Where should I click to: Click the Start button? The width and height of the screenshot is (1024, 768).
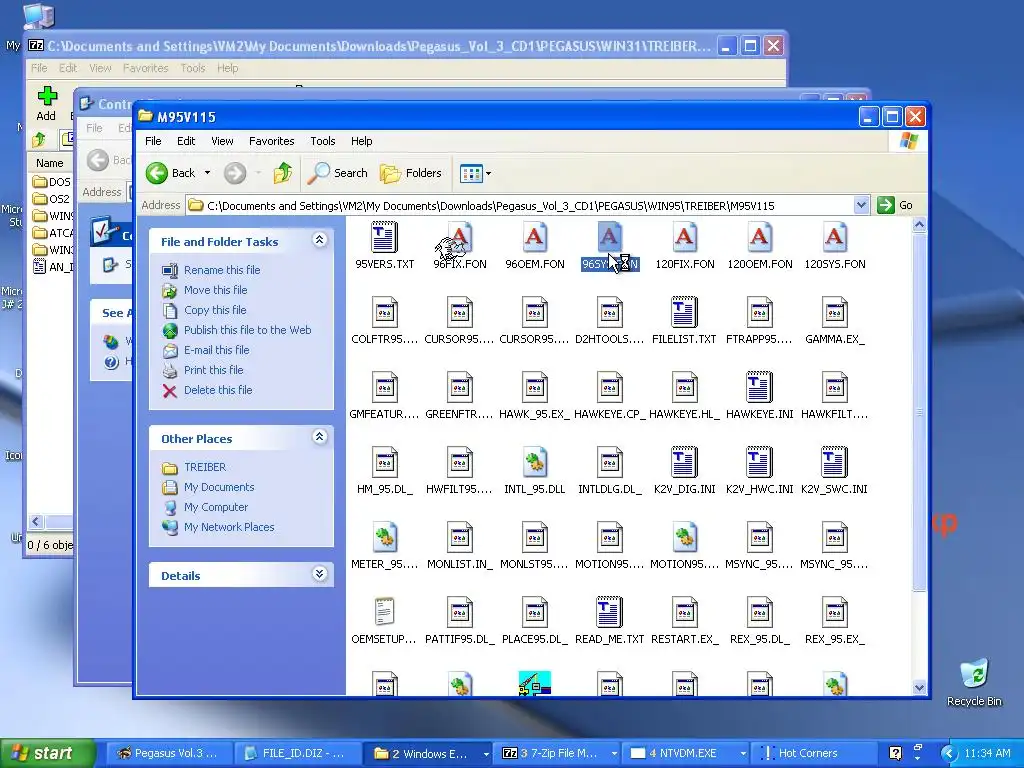point(47,753)
